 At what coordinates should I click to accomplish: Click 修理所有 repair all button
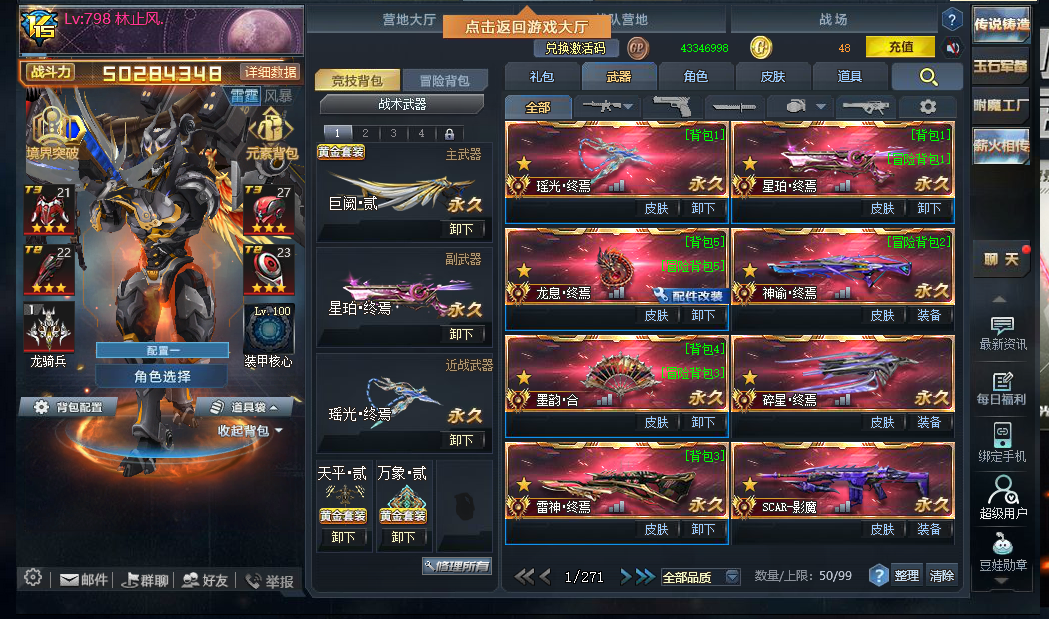click(457, 566)
